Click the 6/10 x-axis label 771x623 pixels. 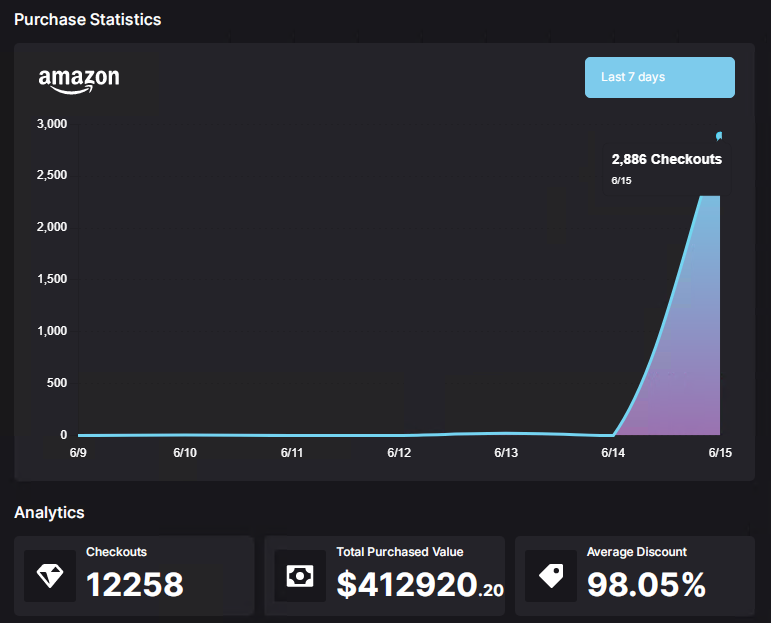point(185,453)
